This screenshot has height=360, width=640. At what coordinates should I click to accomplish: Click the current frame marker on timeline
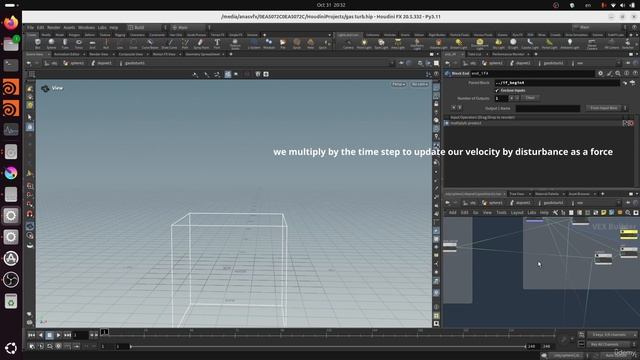[104, 332]
